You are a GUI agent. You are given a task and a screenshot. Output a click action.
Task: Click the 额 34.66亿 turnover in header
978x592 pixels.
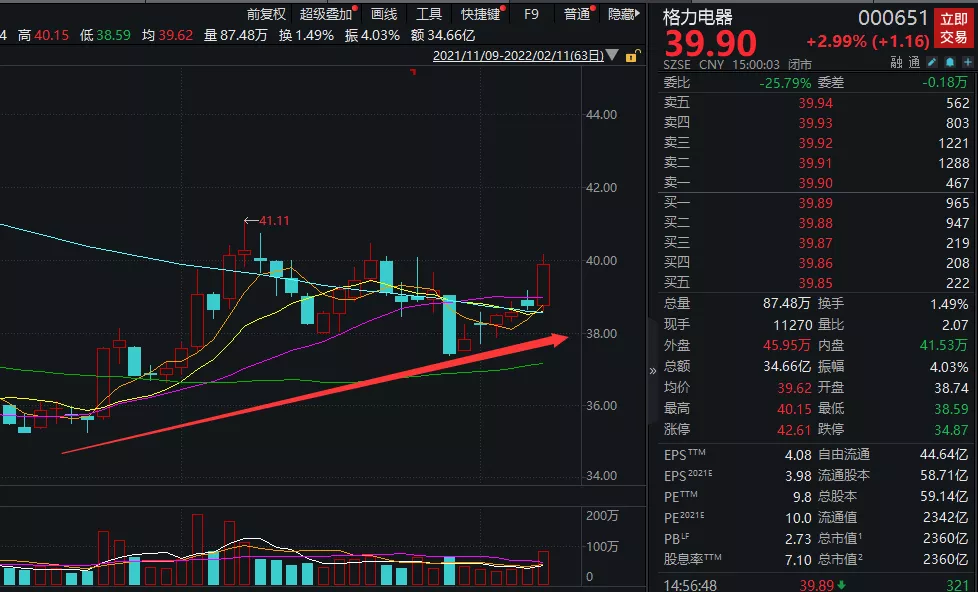[x=443, y=36]
